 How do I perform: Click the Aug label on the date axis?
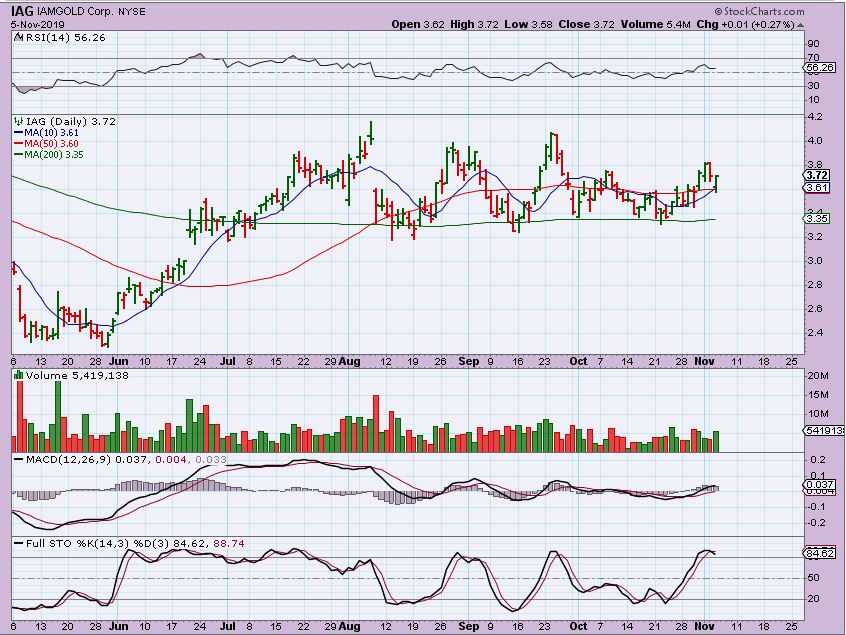click(x=348, y=359)
